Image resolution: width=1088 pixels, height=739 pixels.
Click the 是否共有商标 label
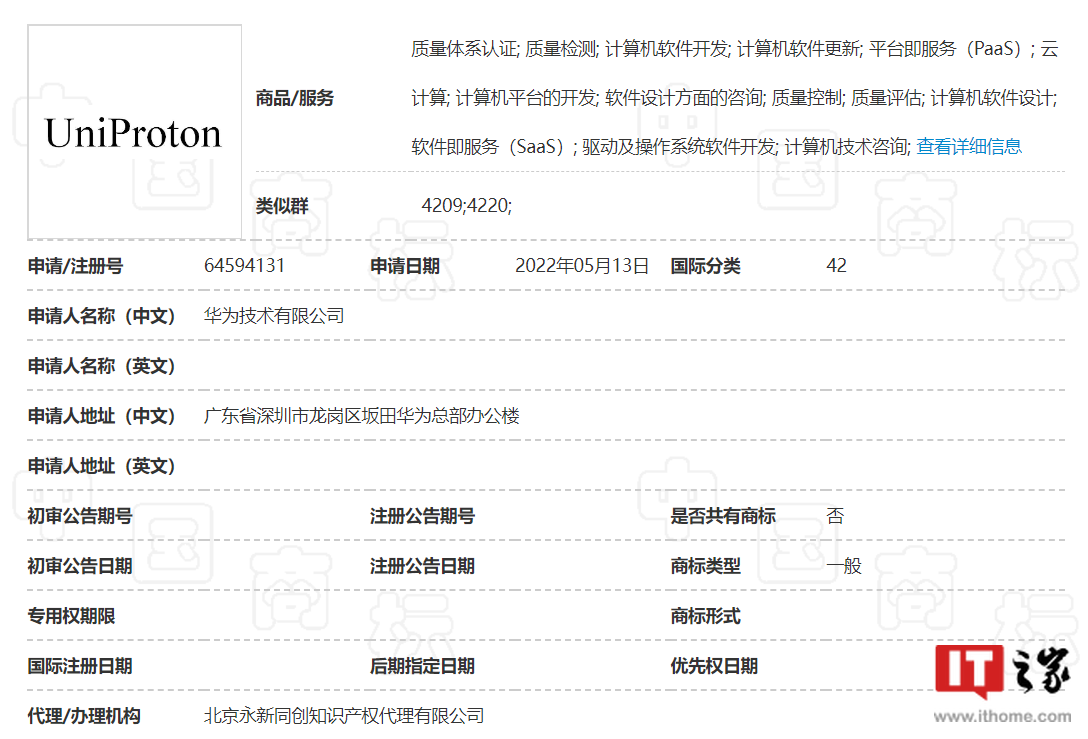click(x=722, y=516)
